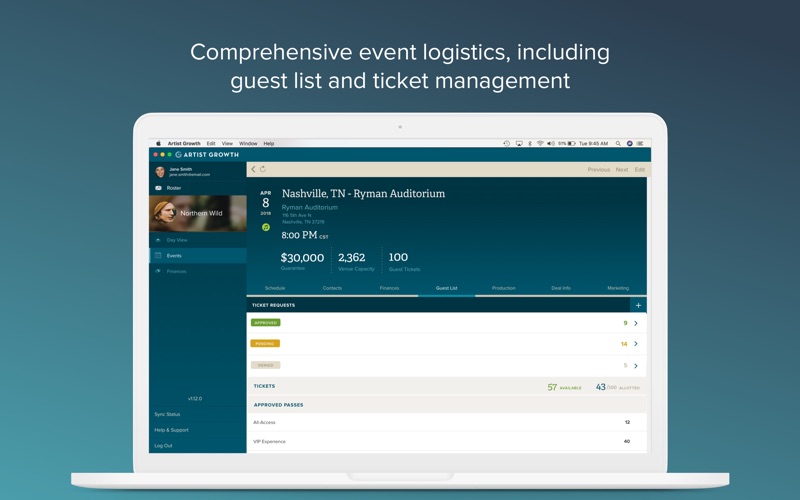Click the Apr 8 2018 event date
Image resolution: width=800 pixels, height=500 pixels.
266,203
